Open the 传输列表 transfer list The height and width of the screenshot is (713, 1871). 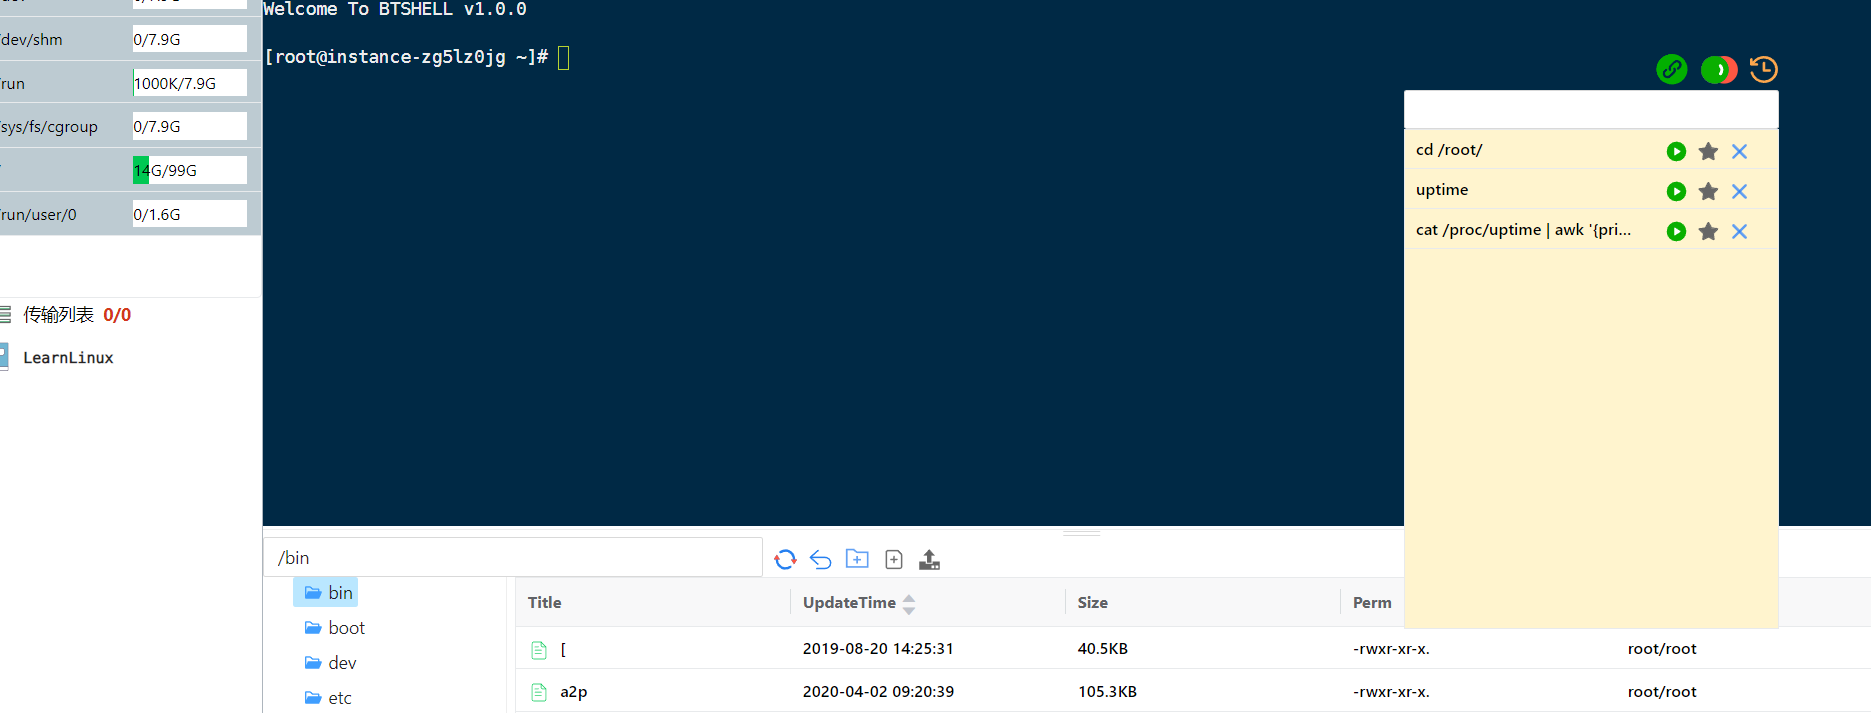59,315
